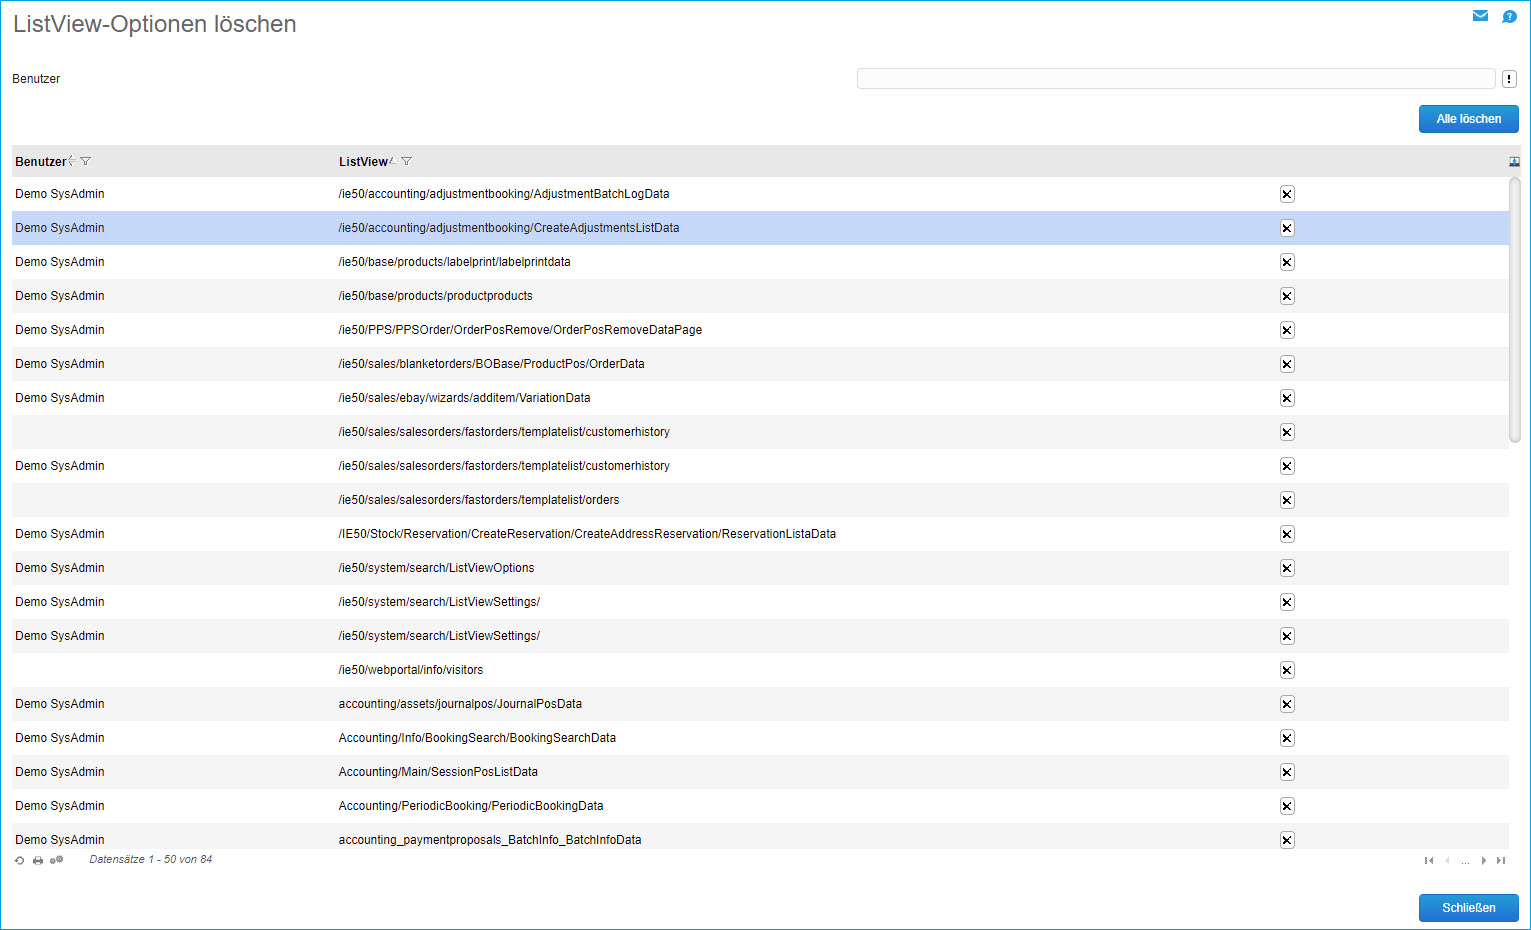Click the Schließen button
This screenshot has width=1531, height=930.
pyautogui.click(x=1468, y=908)
